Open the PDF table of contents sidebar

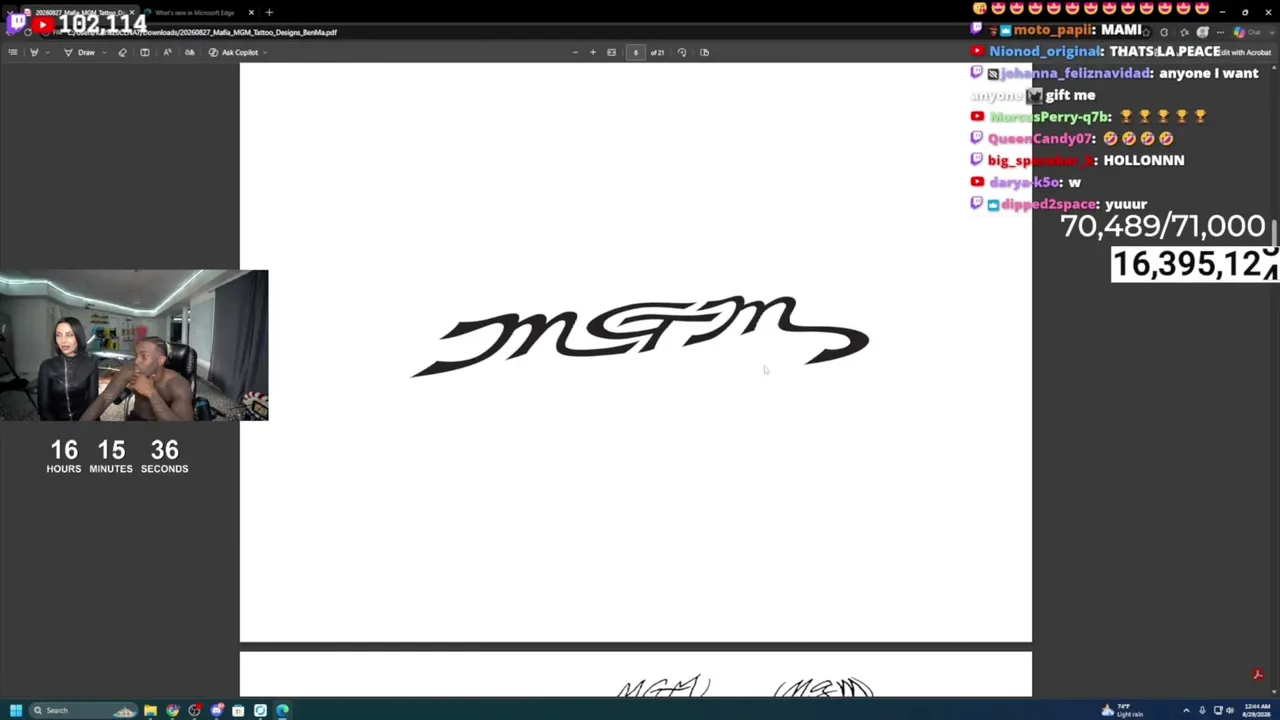pyautogui.click(x=13, y=52)
